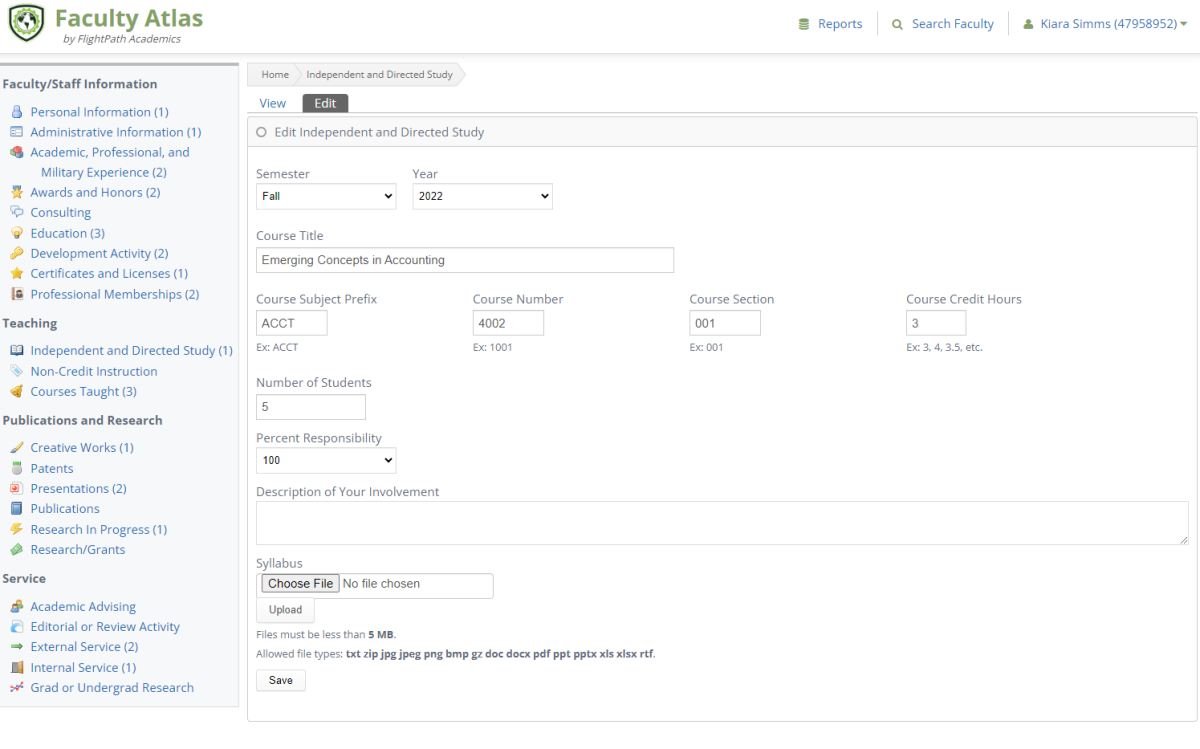Image resolution: width=1200 pixels, height=749 pixels.
Task: Click the Academic, Professional, and Military Experience icon
Action: point(16,152)
